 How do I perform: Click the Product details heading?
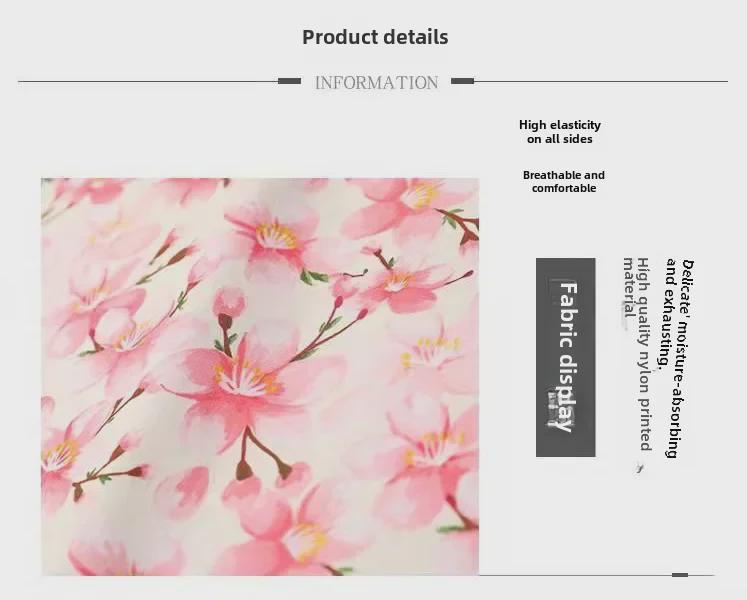tap(375, 37)
